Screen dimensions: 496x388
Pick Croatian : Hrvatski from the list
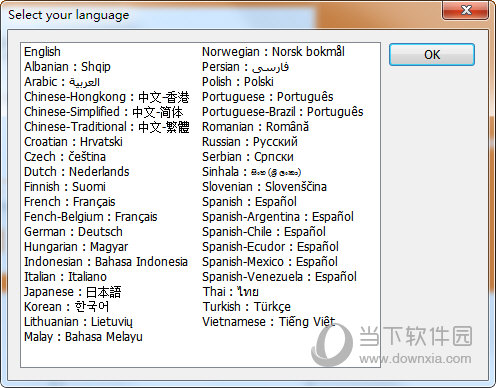73,142
